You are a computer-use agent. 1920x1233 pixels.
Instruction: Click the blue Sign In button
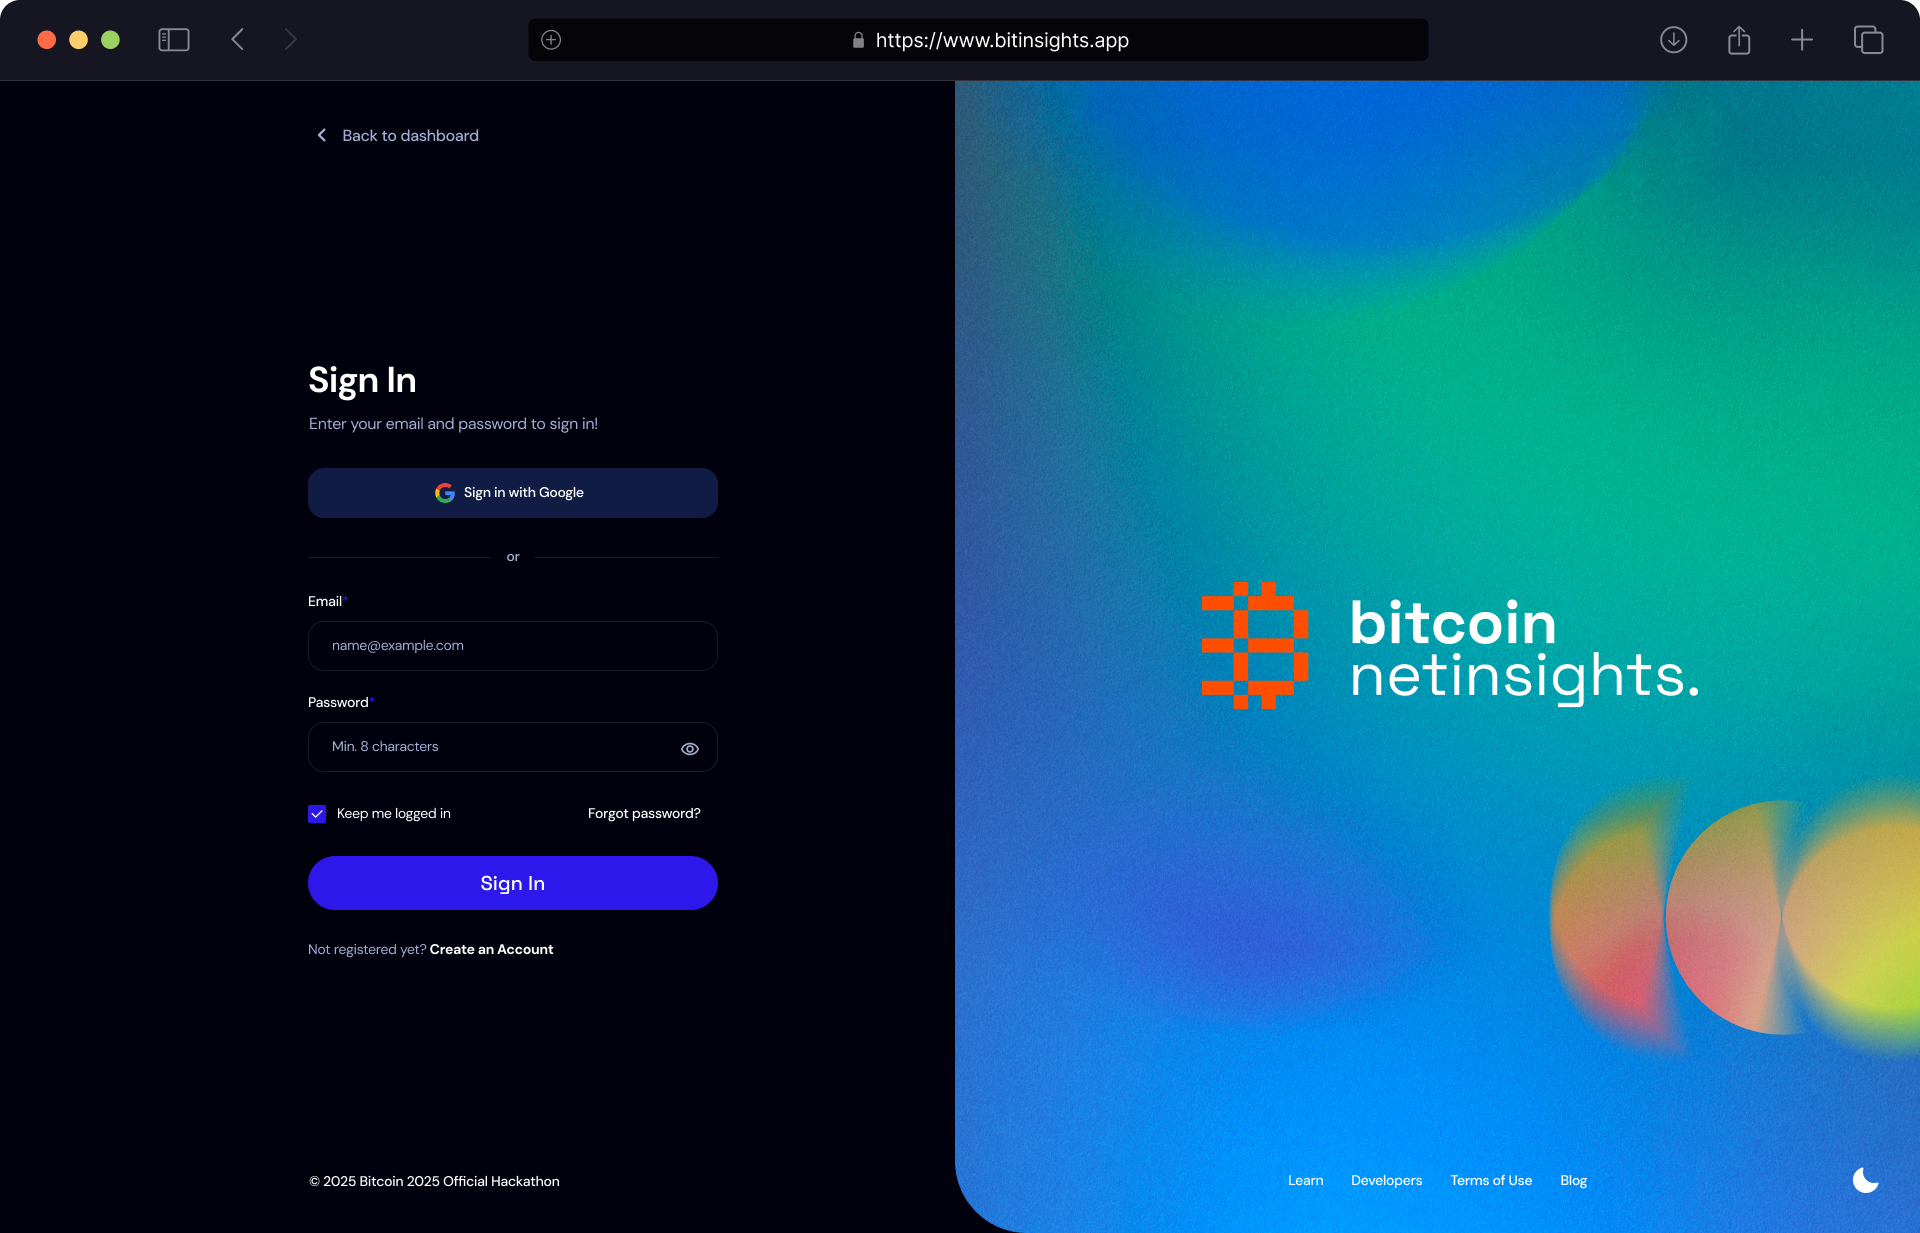tap(513, 883)
